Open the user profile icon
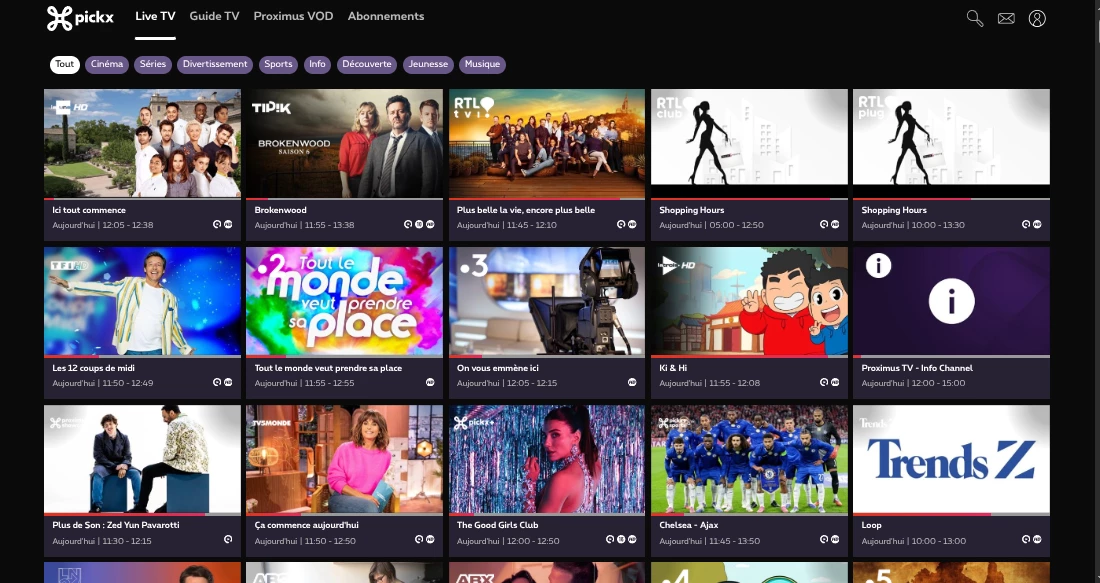The image size is (1100, 583). click(x=1037, y=18)
